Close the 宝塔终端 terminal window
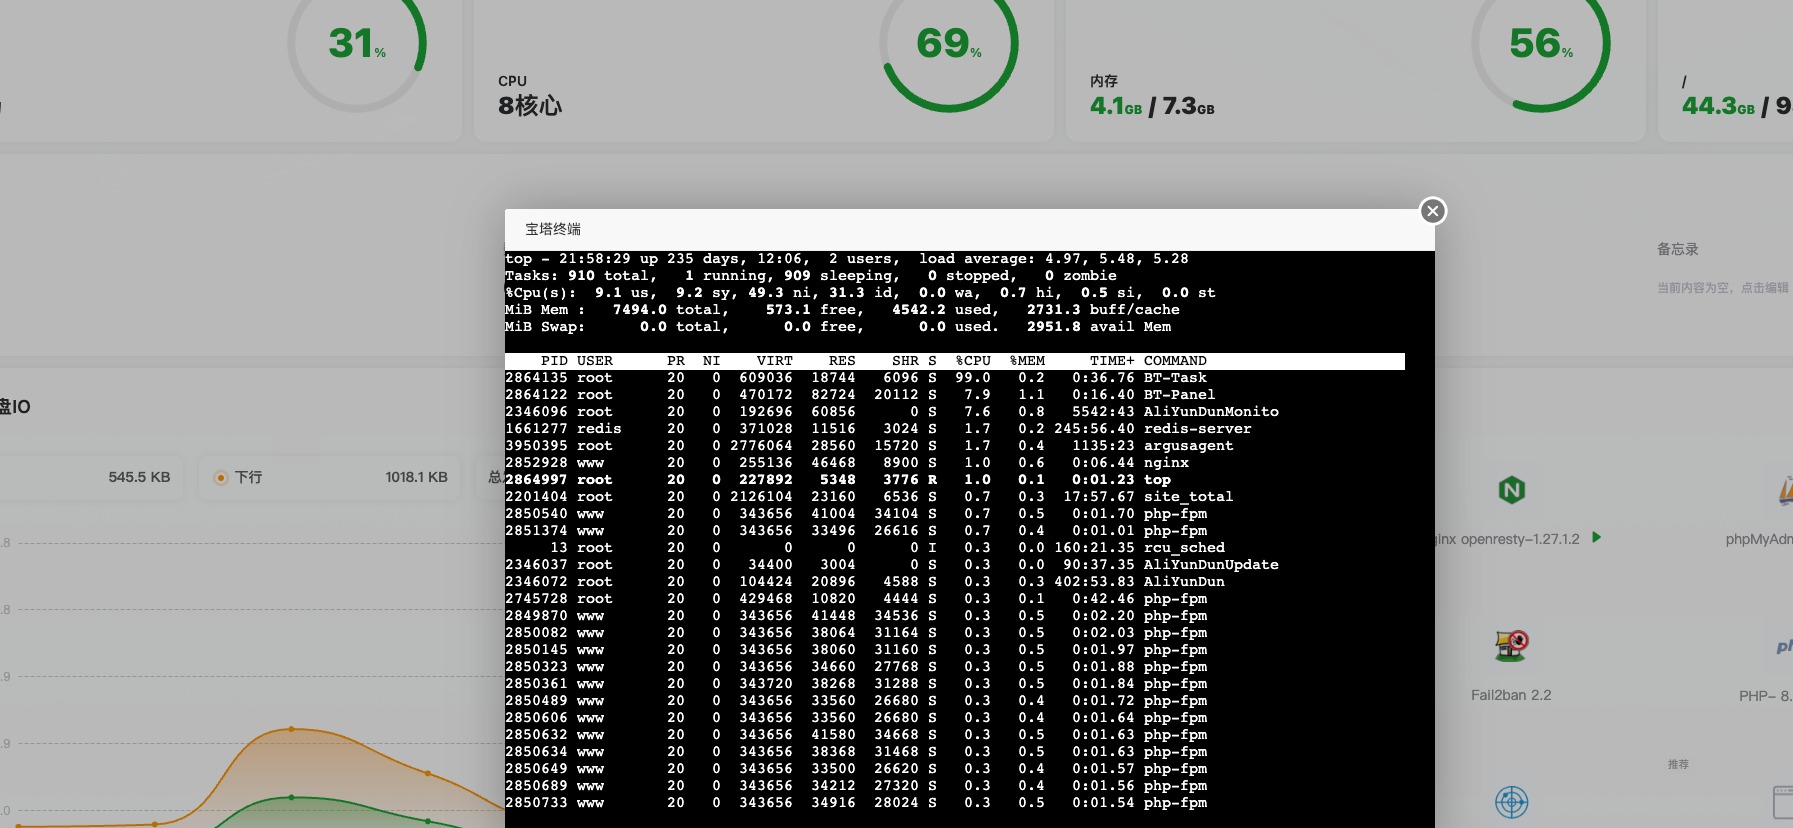1793x828 pixels. [x=1433, y=211]
